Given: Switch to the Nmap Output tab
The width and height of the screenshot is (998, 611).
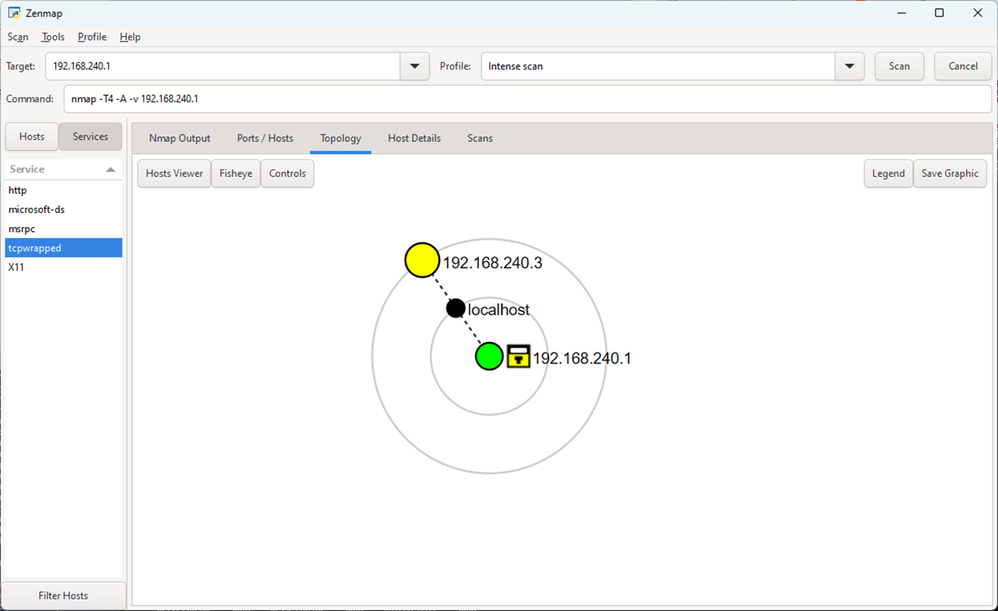Looking at the screenshot, I should 179,138.
